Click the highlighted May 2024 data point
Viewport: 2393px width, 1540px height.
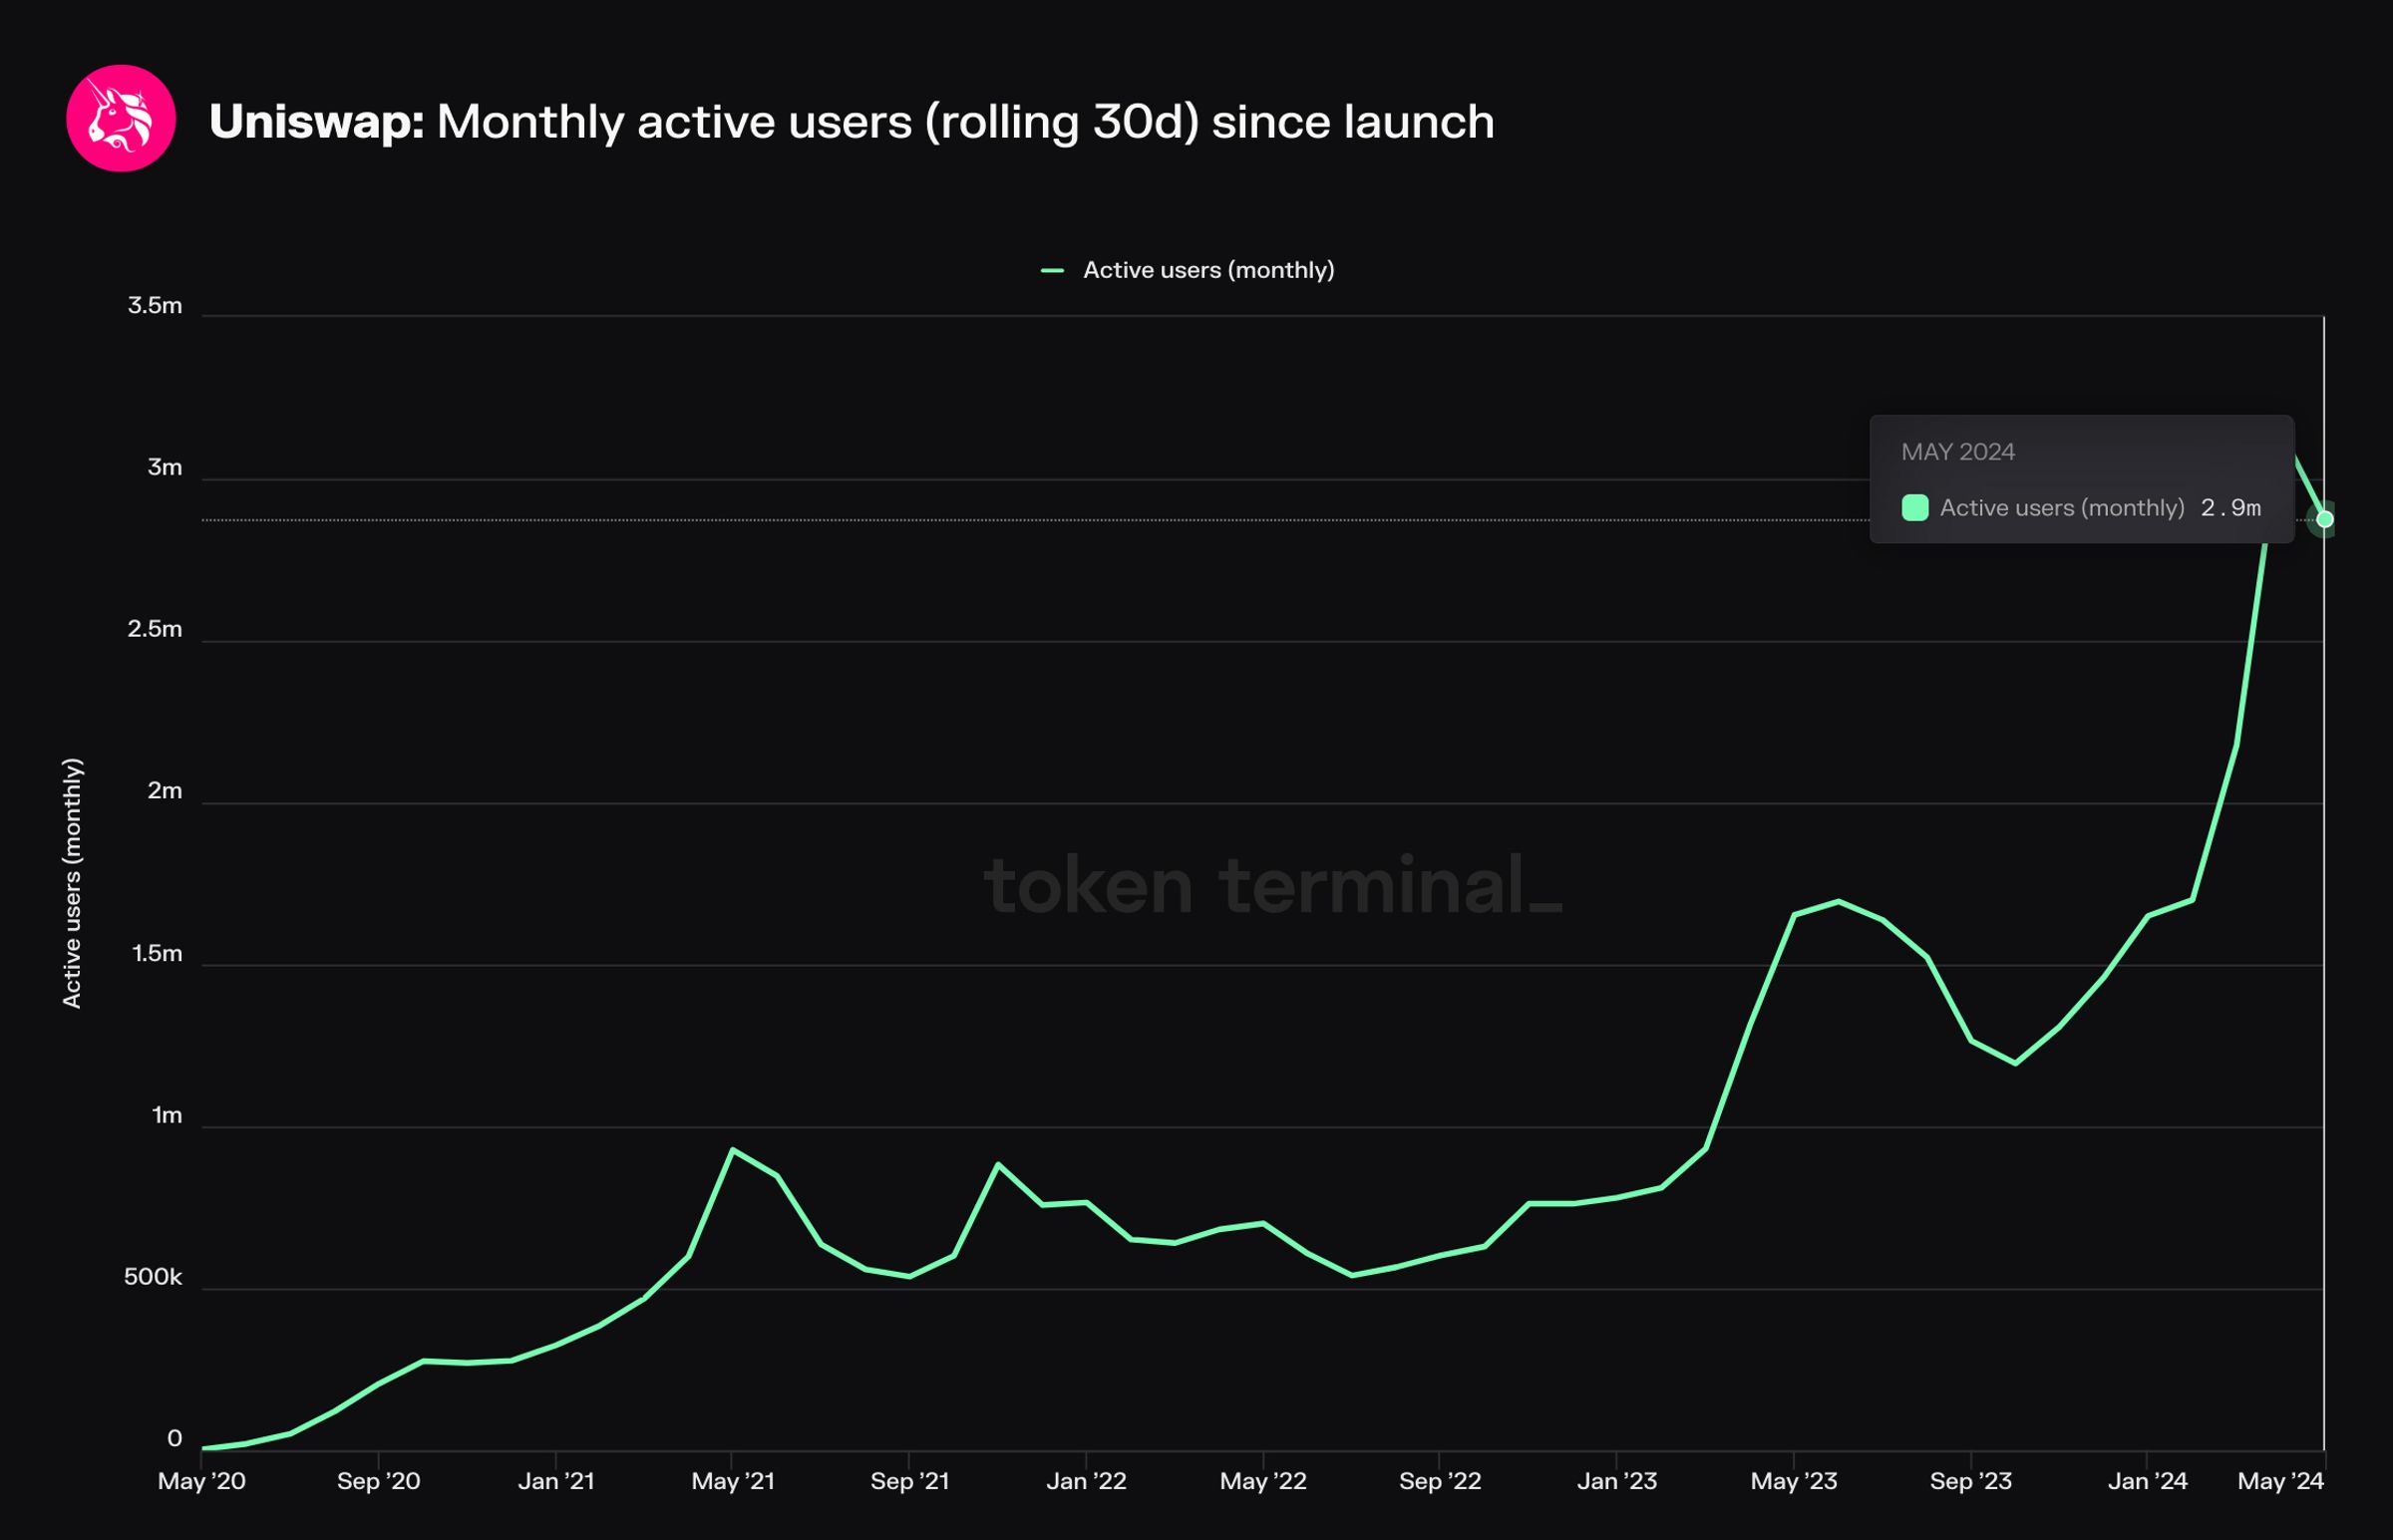pyautogui.click(x=2324, y=519)
